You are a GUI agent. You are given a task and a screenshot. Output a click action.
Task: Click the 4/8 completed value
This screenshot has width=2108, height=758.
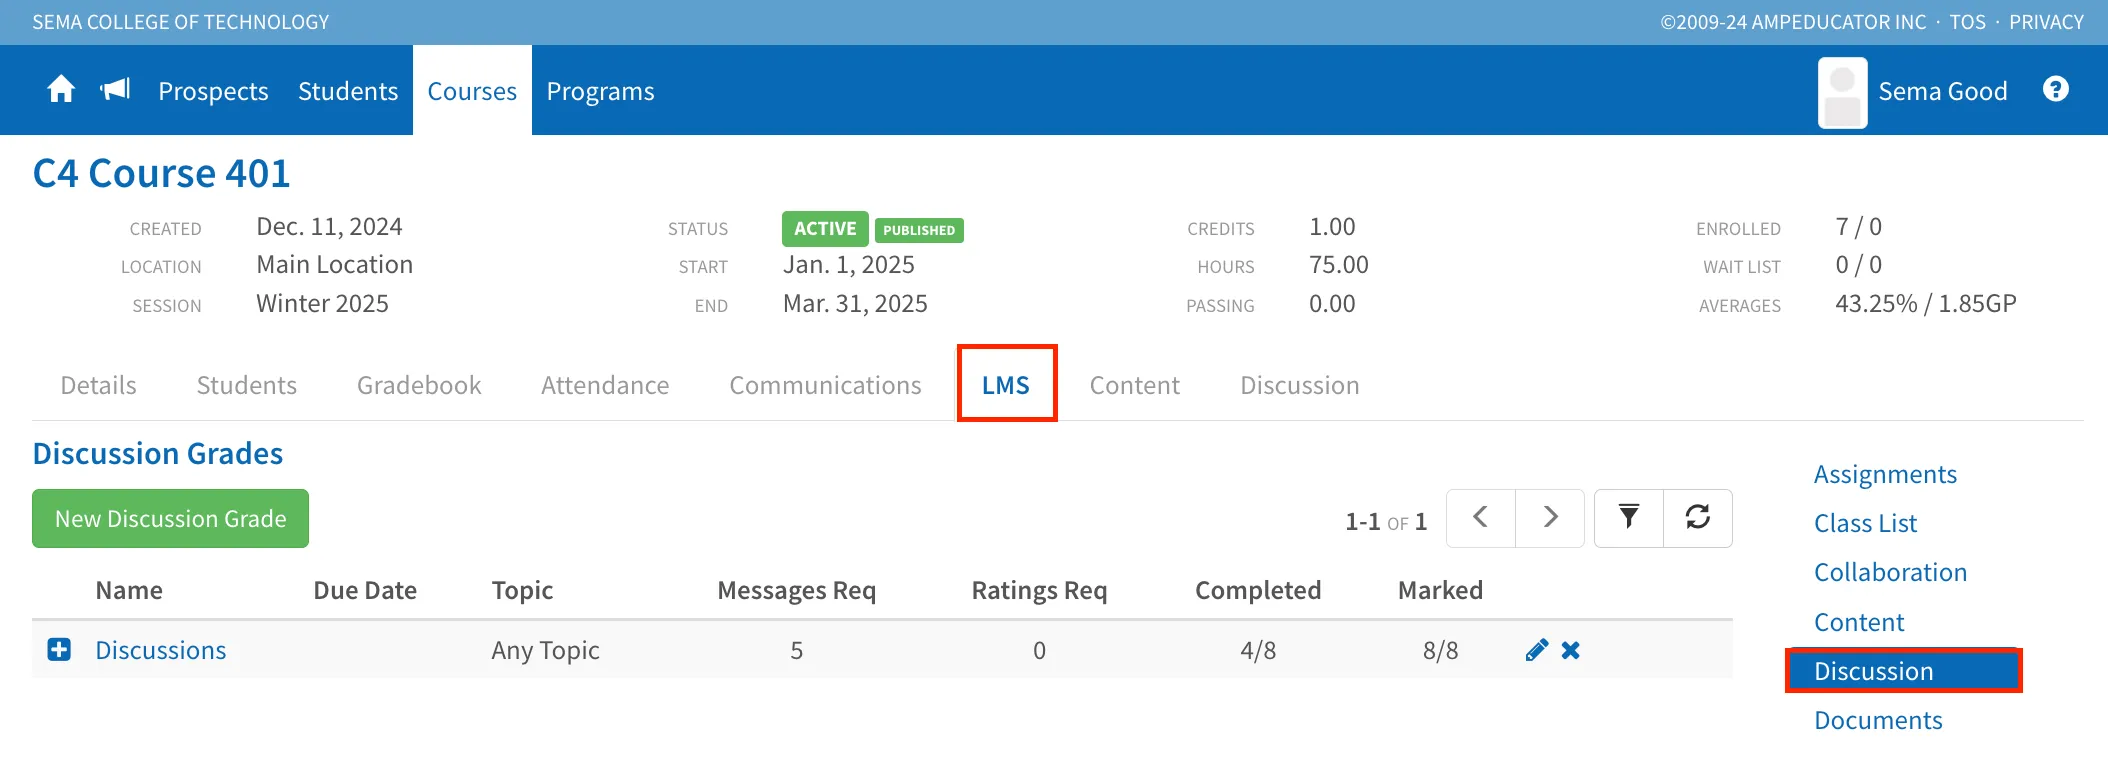tap(1258, 650)
